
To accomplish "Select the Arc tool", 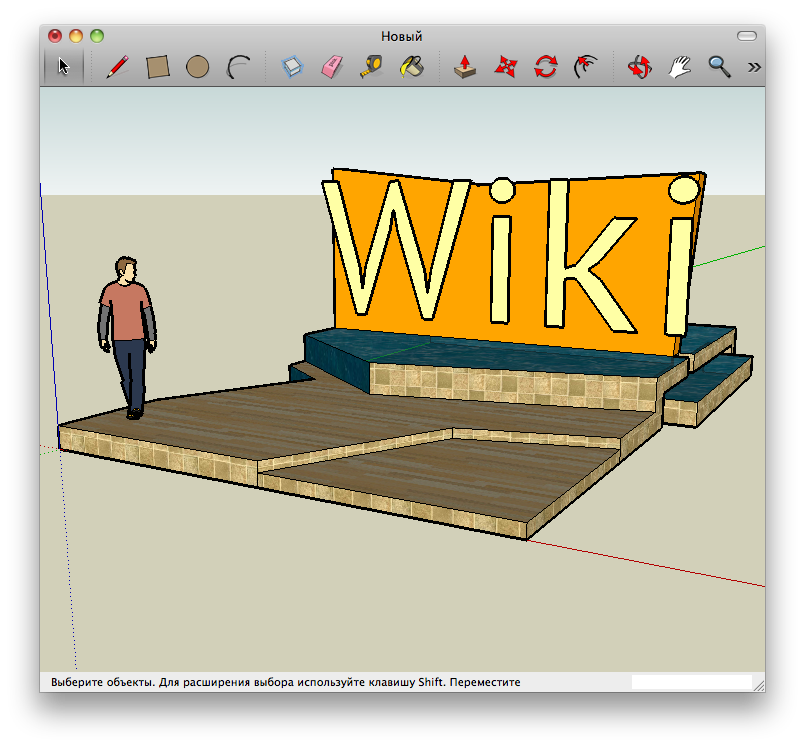I will [x=238, y=67].
